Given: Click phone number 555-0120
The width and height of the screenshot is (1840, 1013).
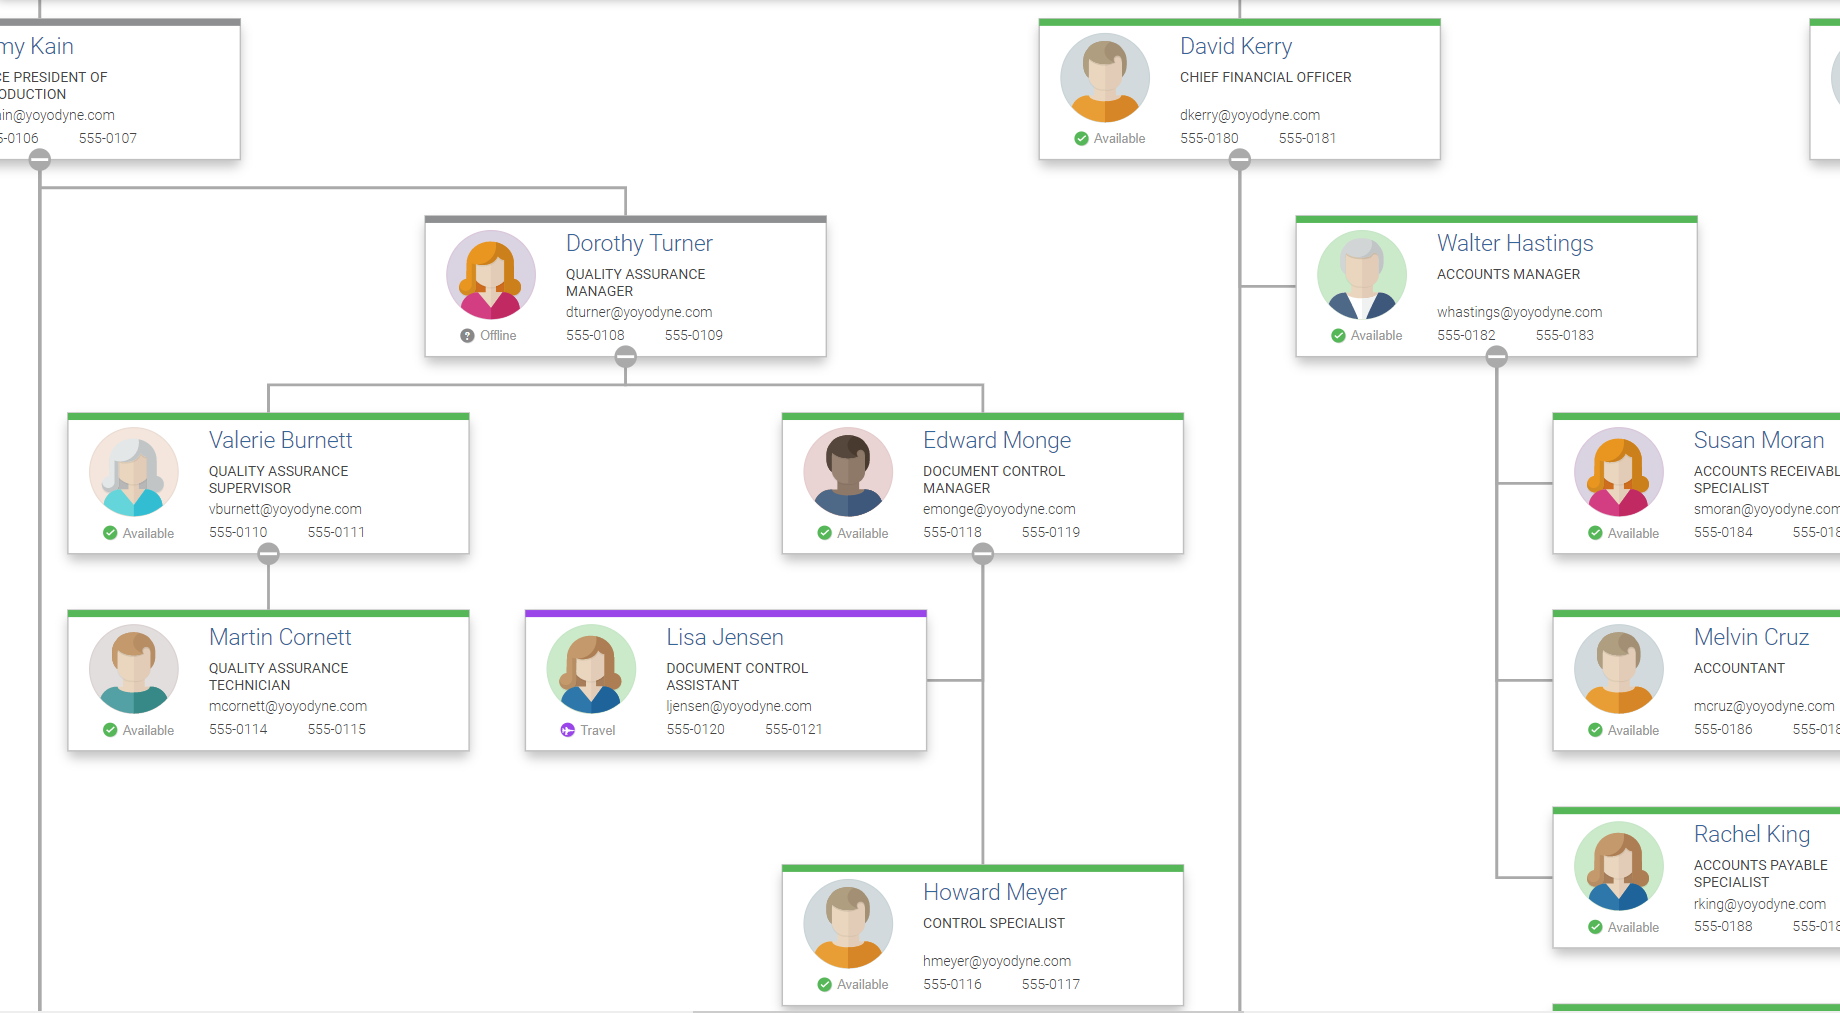Looking at the screenshot, I should pyautogui.click(x=696, y=729).
